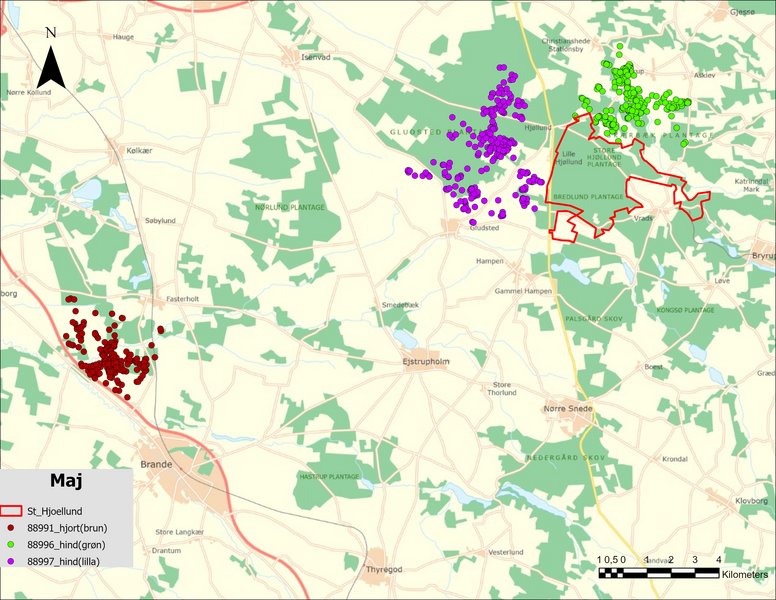
Task: Select the Hastrup Plantage forest label
Action: click(329, 477)
